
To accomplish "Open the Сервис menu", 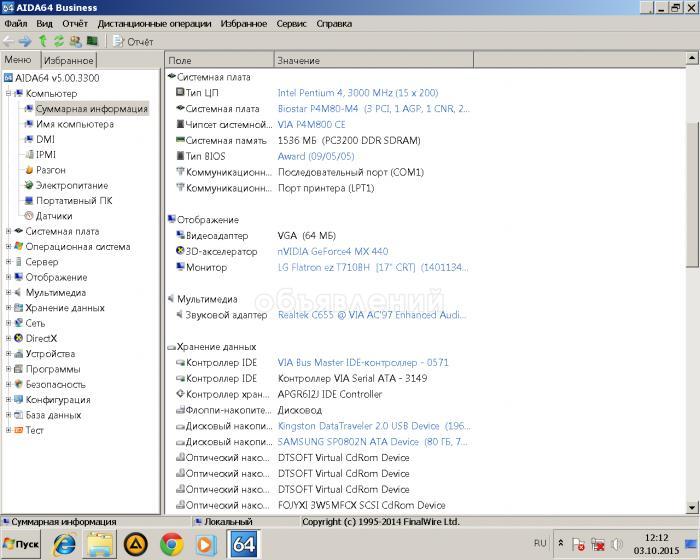I will point(291,23).
